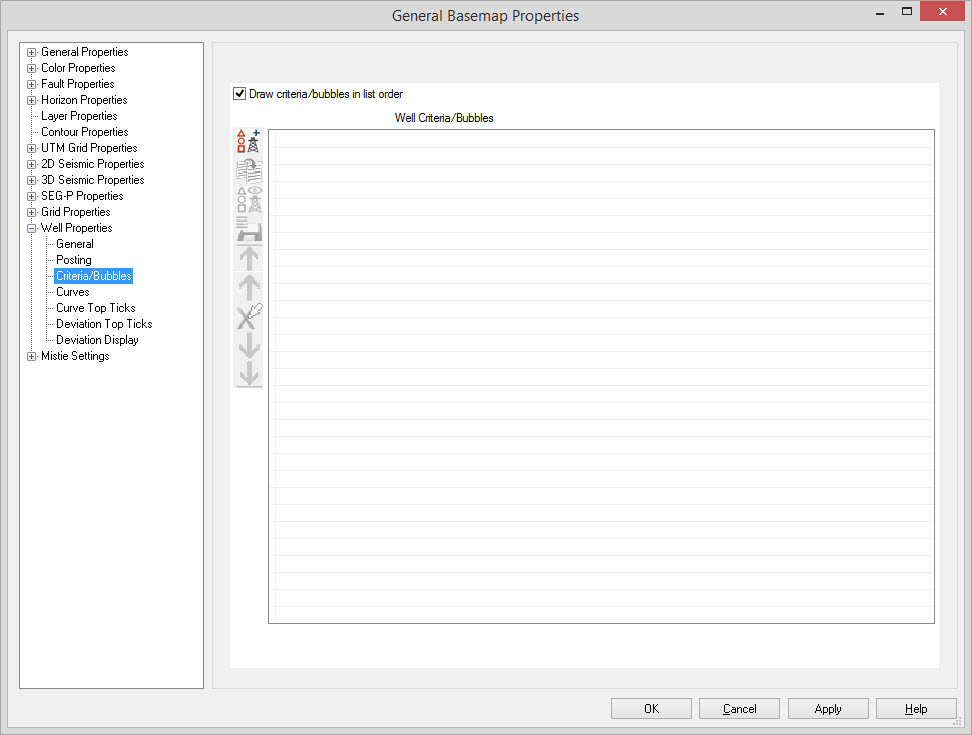972x735 pixels.
Task: Click the move-to-bottom arrow with bar below
Action: (248, 374)
